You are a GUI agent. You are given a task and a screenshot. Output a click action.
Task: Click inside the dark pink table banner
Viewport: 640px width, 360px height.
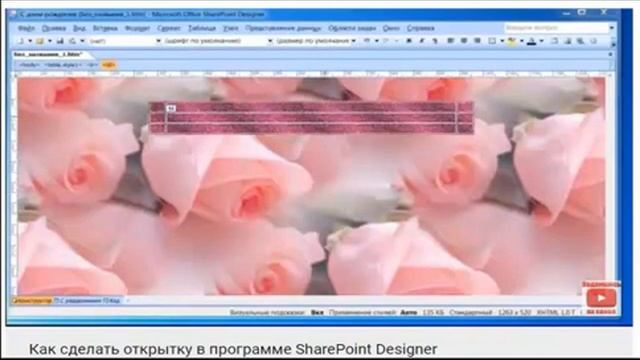pos(311,118)
